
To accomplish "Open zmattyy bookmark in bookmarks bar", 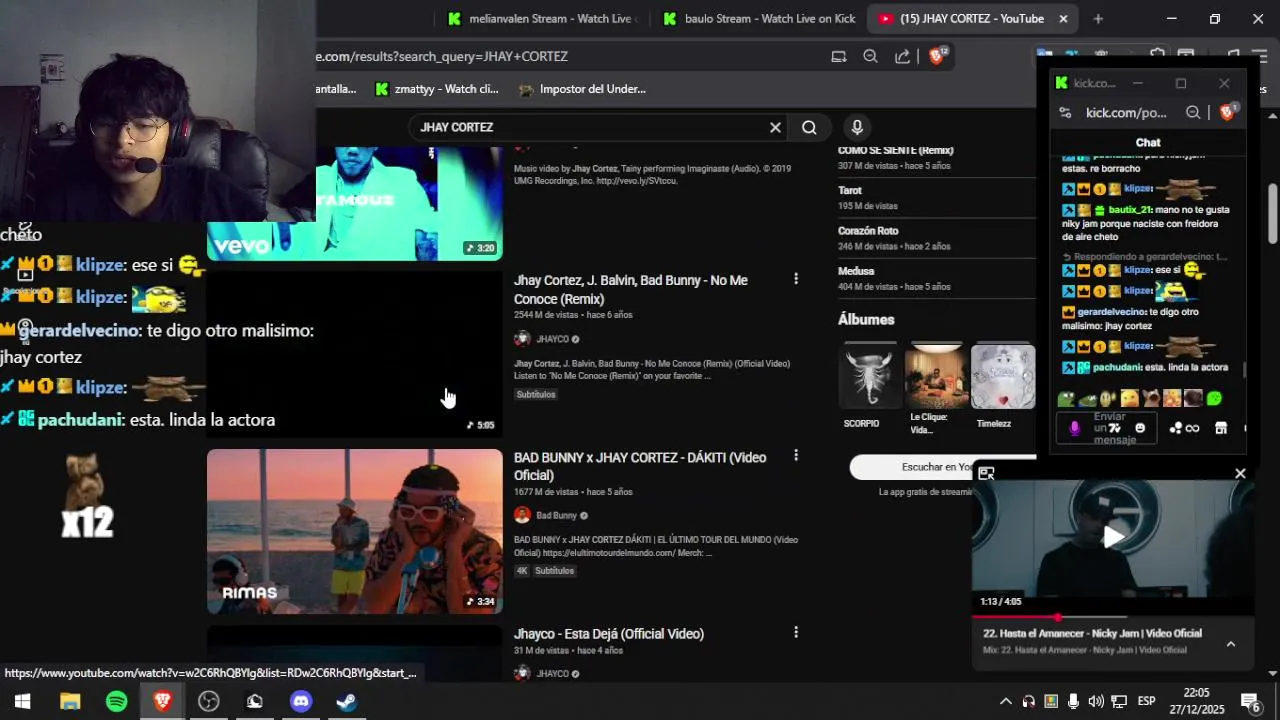I will coord(436,89).
